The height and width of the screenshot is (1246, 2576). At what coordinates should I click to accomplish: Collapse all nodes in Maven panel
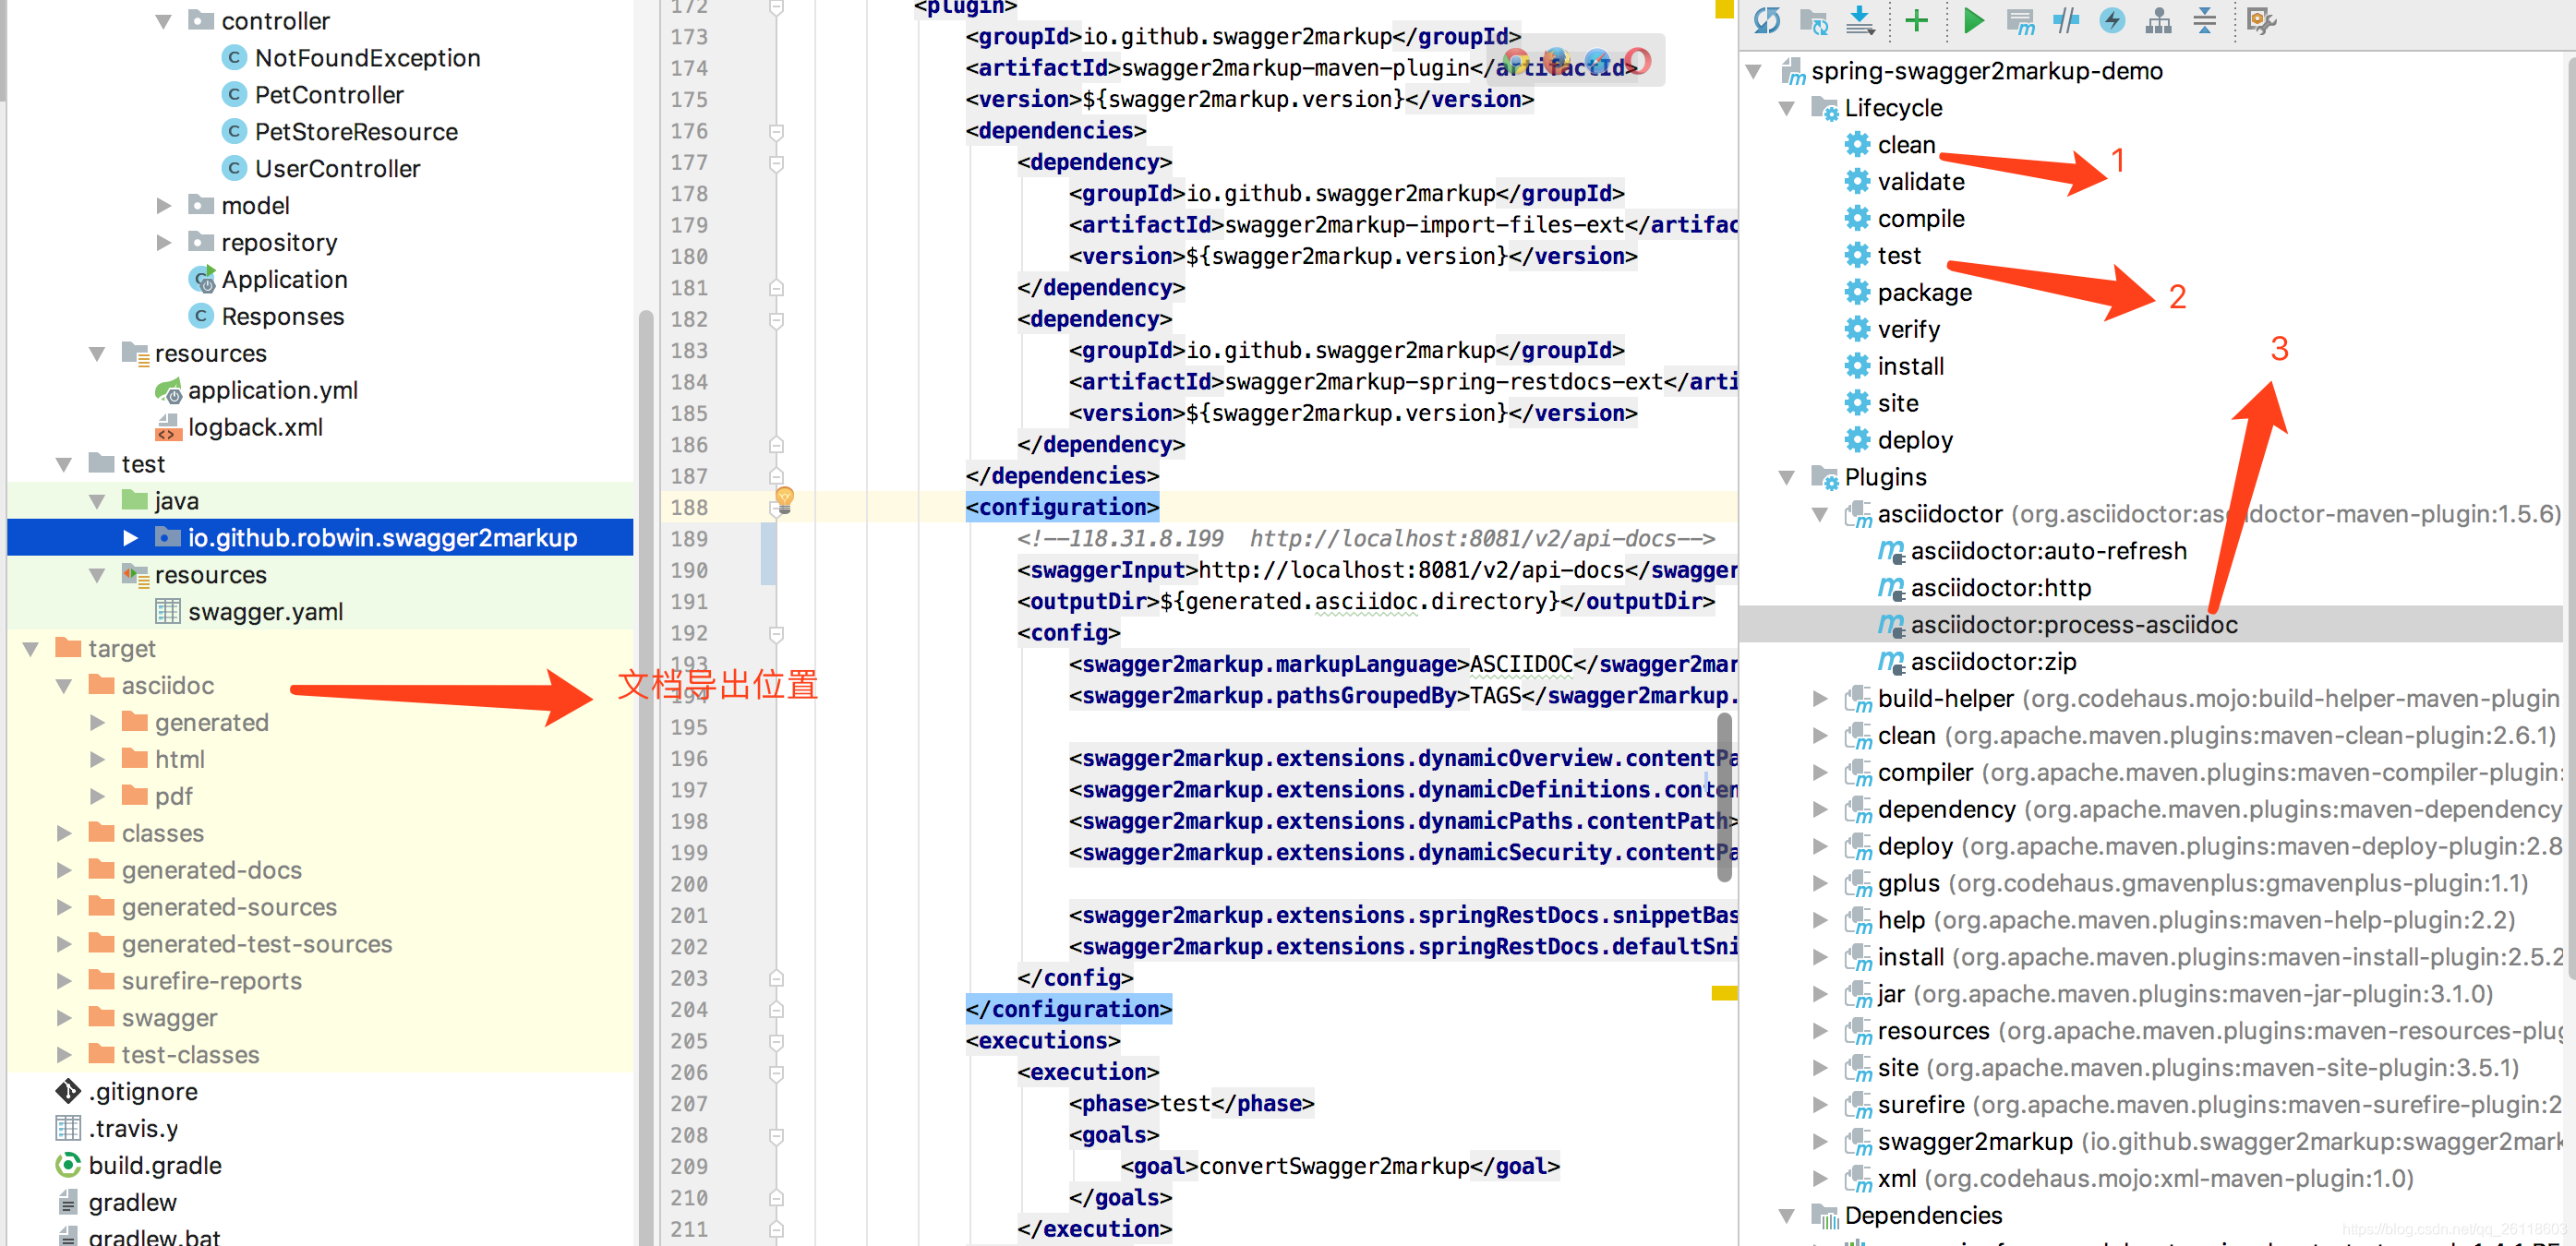click(x=2205, y=20)
